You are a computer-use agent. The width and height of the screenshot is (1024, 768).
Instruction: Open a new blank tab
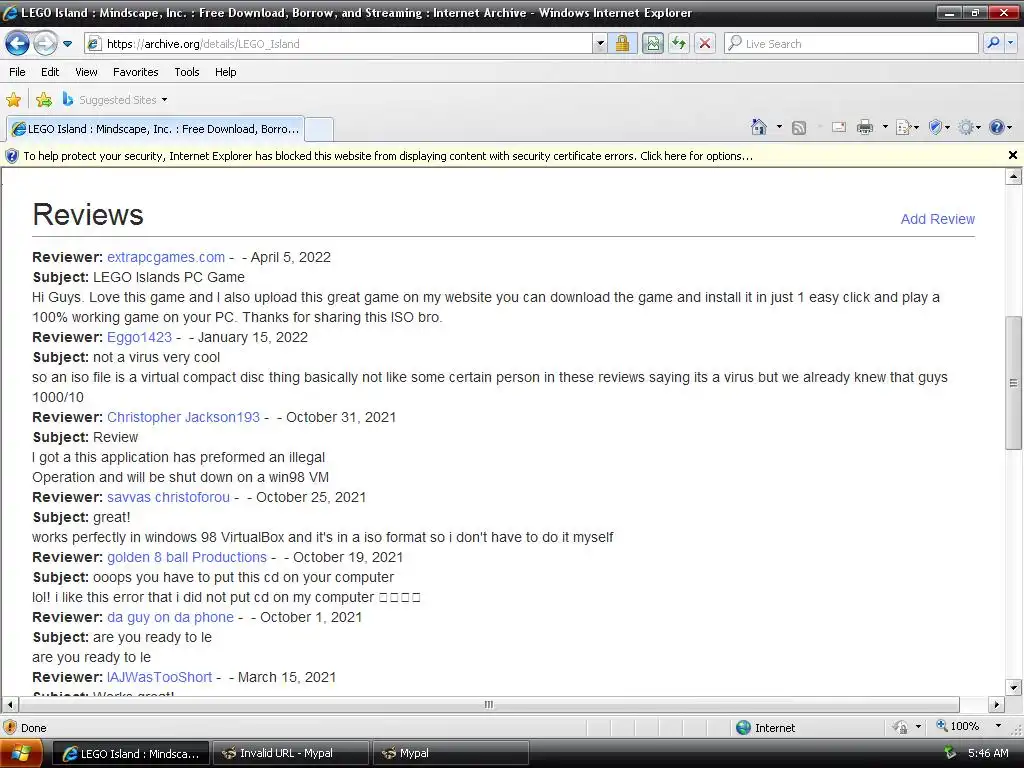(x=319, y=129)
